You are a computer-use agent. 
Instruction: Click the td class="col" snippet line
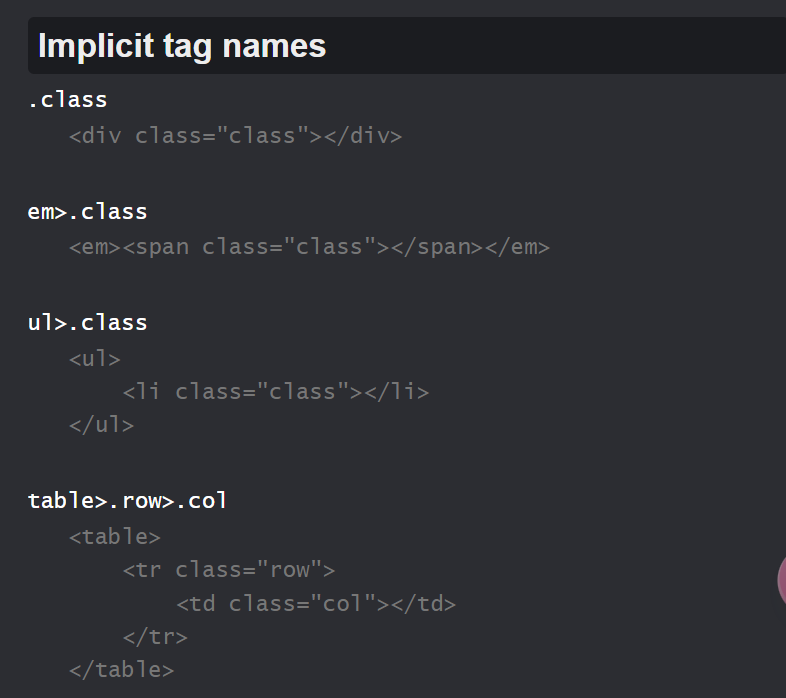click(x=316, y=604)
